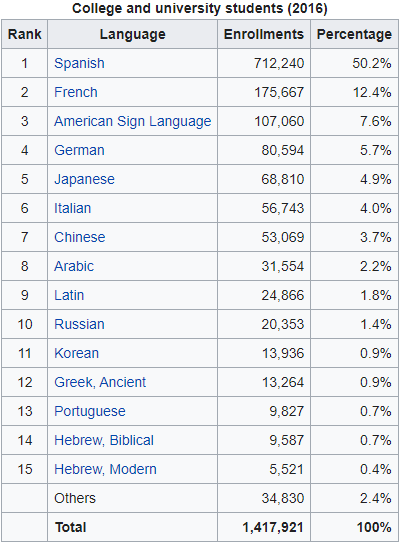Click the Portuguese link
Image resolution: width=400 pixels, height=542 pixels.
point(90,412)
